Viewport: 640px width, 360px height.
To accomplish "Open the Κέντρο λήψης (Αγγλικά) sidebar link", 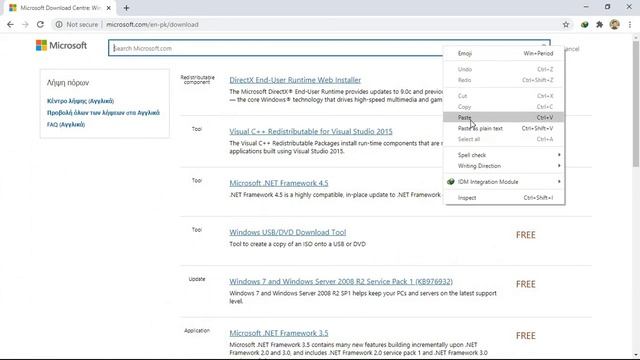I will point(80,101).
